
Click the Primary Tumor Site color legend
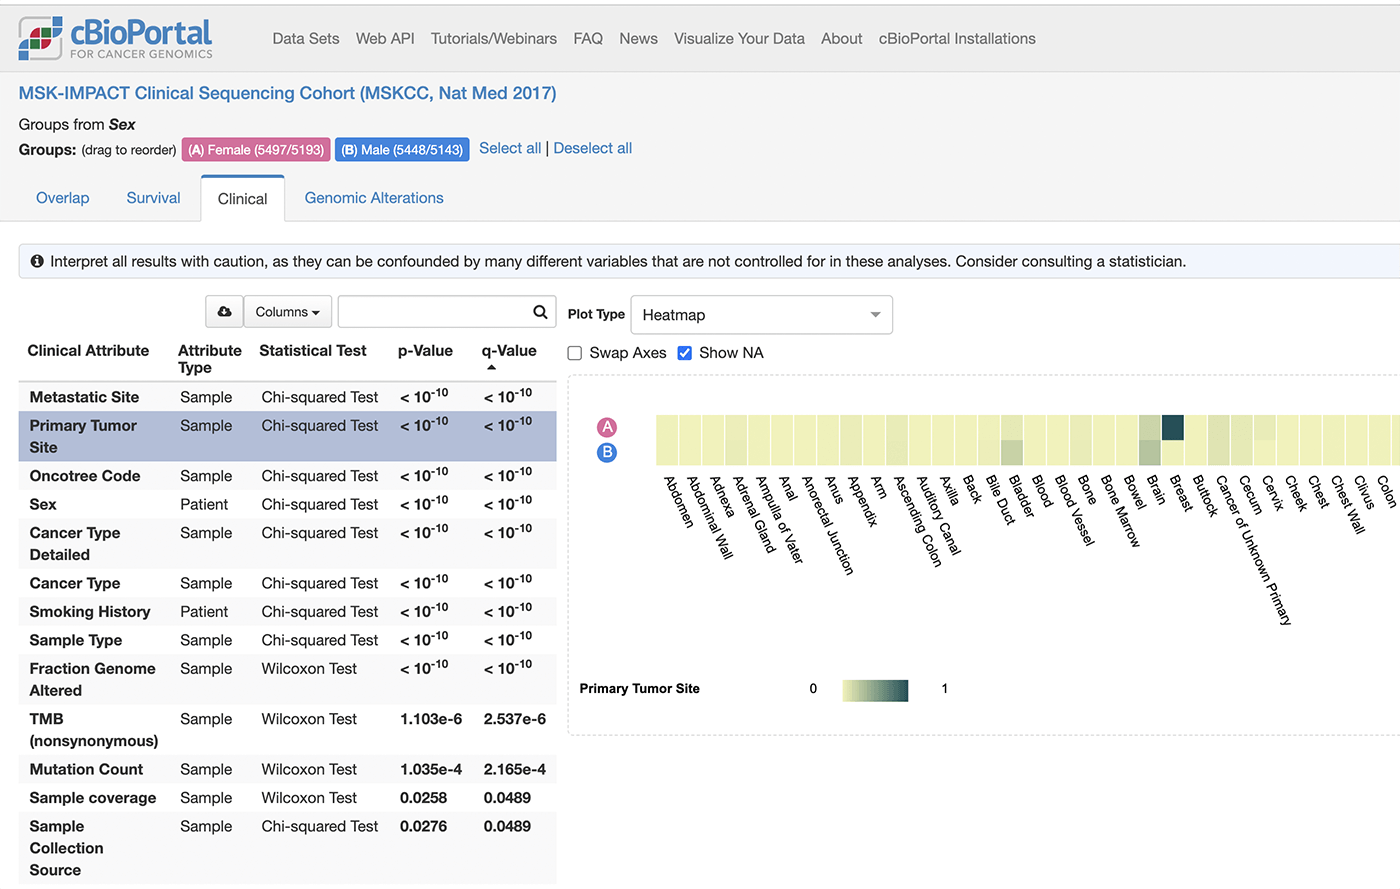875,690
